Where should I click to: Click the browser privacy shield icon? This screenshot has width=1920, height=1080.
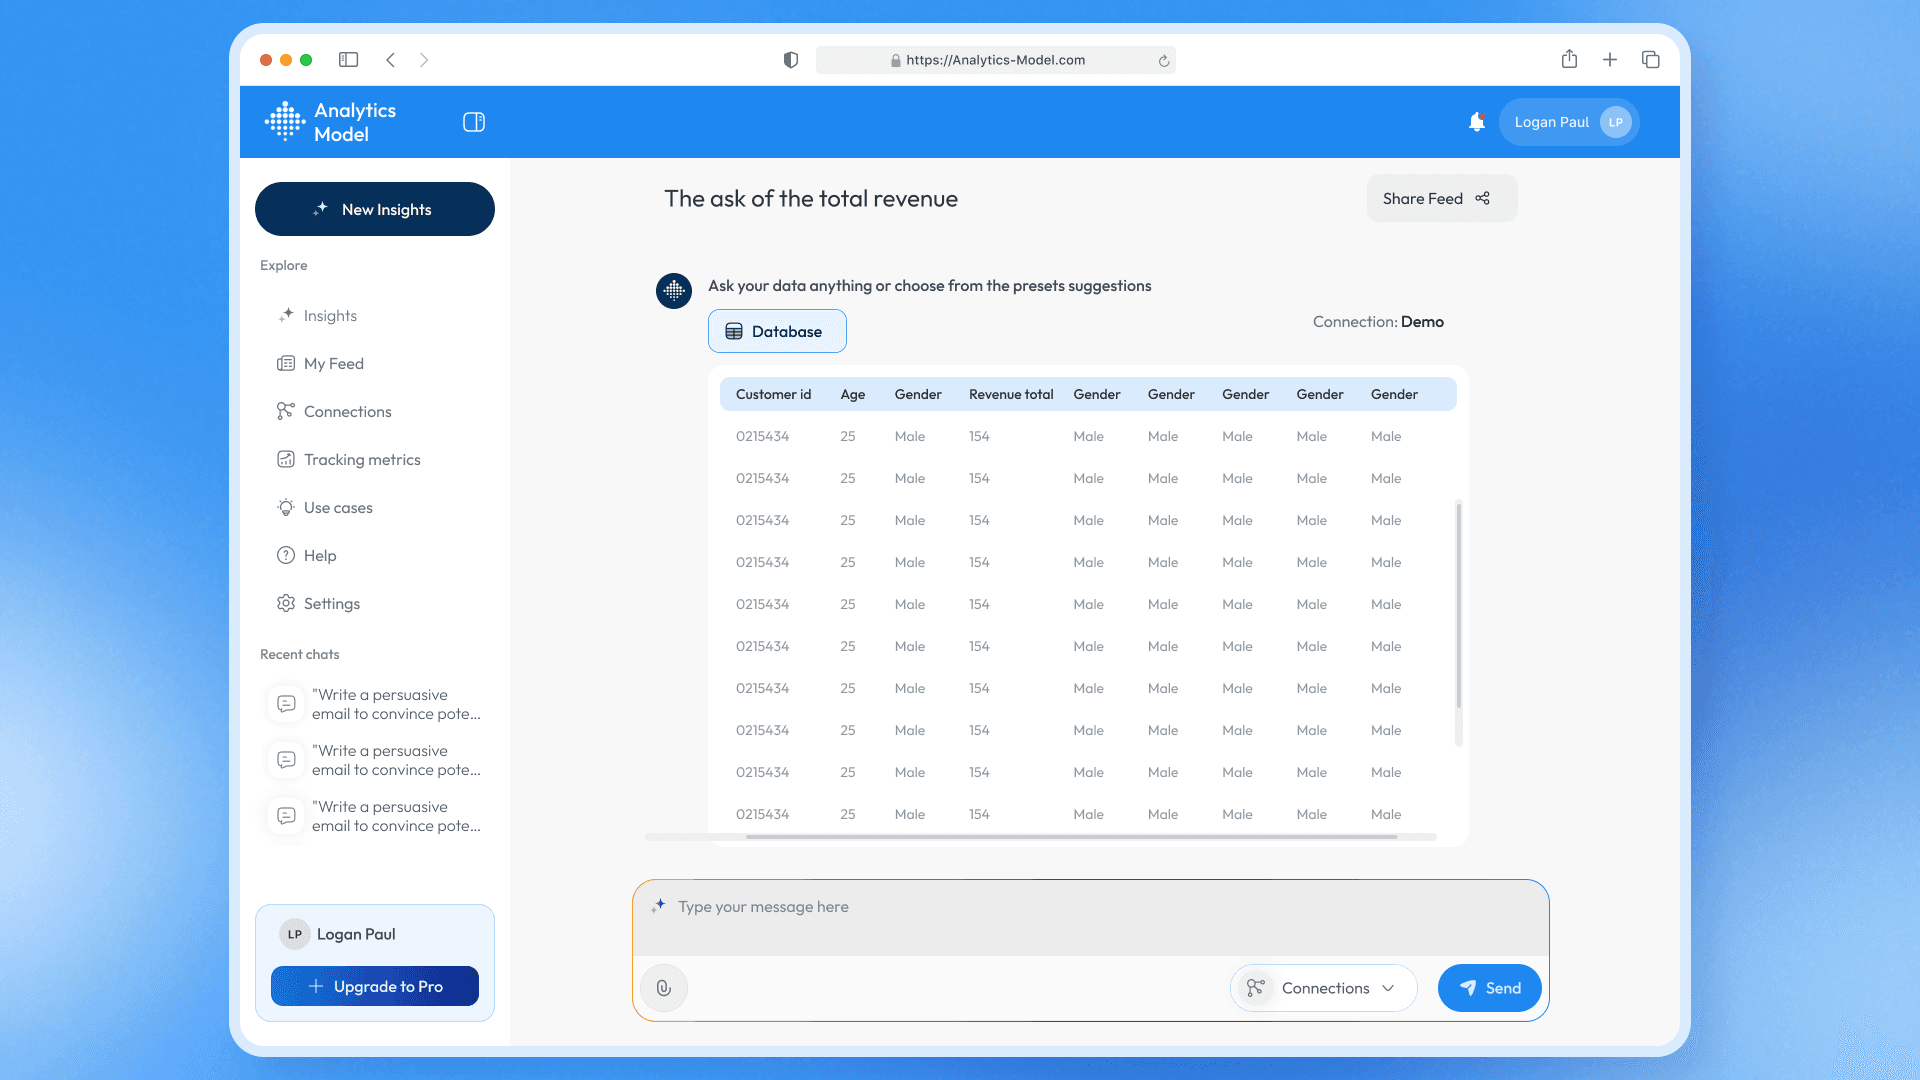pos(791,60)
